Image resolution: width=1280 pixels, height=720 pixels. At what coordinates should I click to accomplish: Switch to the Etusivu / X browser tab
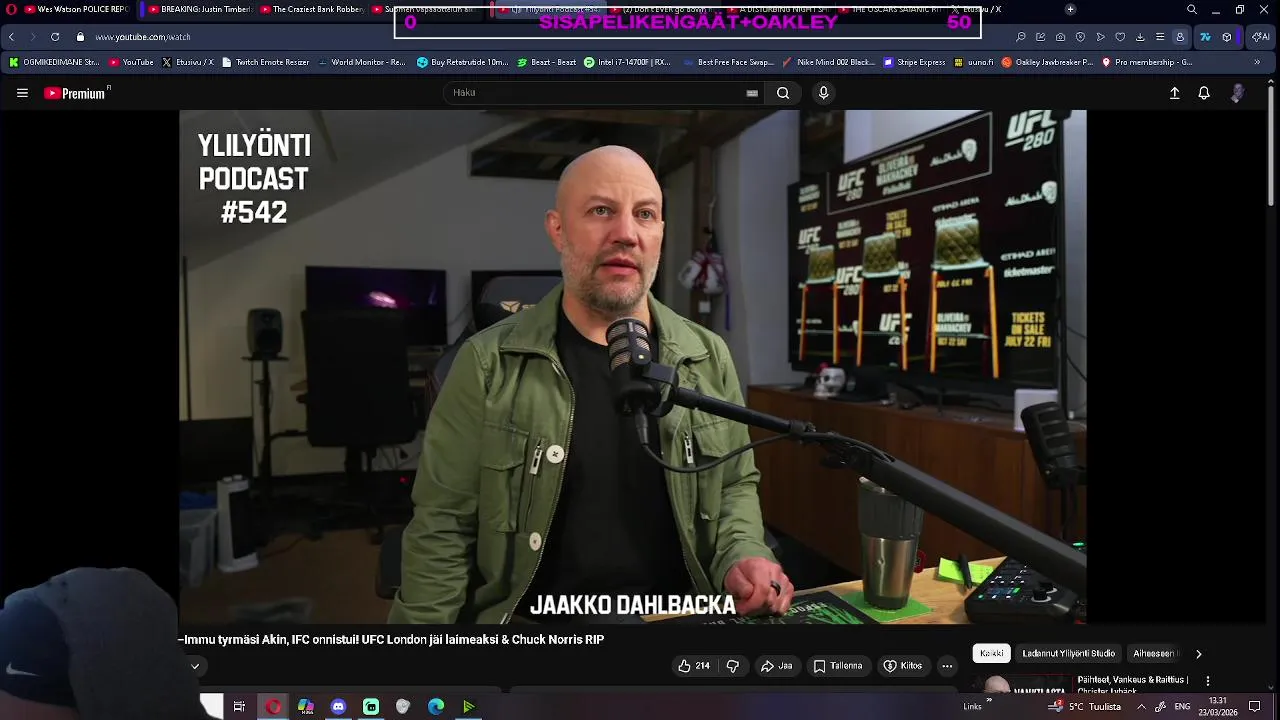click(977, 10)
